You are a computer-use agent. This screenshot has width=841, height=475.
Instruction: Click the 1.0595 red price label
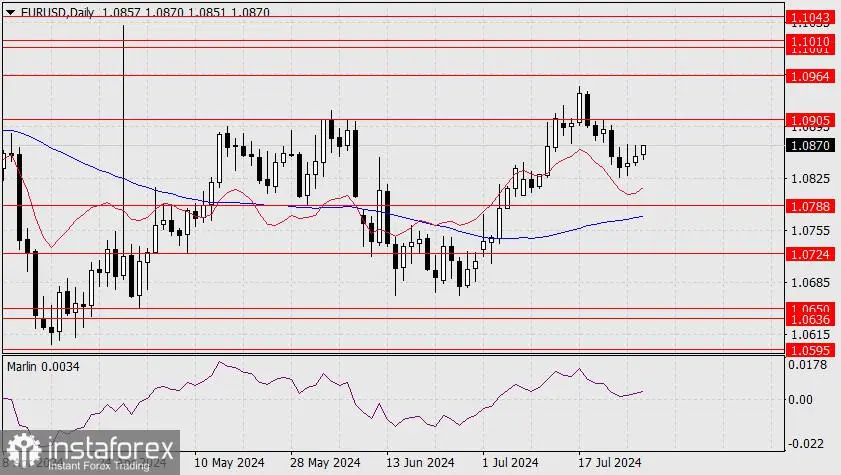click(x=810, y=351)
